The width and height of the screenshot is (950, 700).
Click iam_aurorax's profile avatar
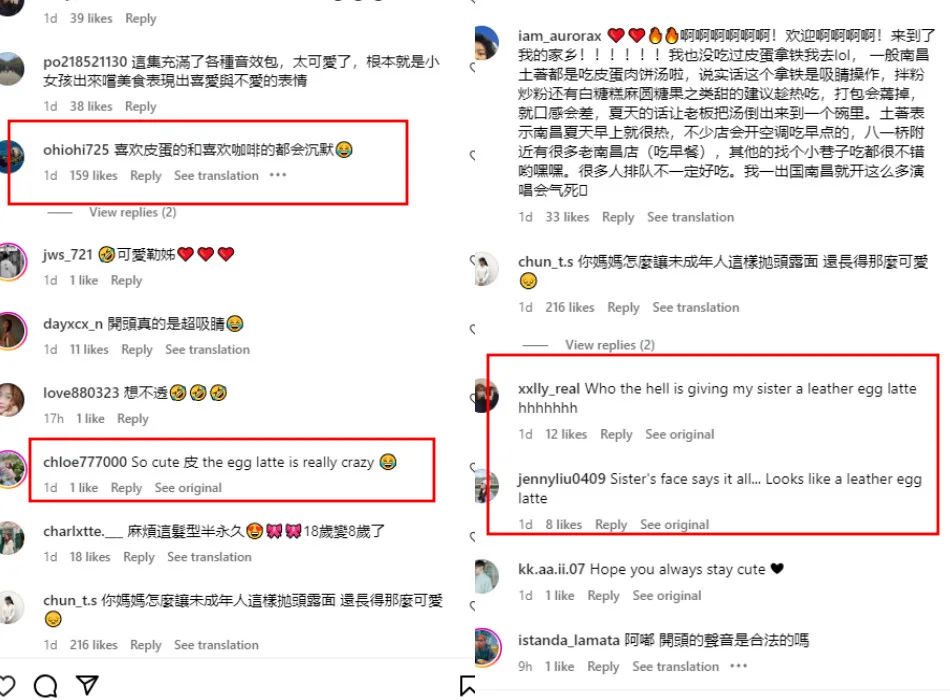tap(486, 43)
